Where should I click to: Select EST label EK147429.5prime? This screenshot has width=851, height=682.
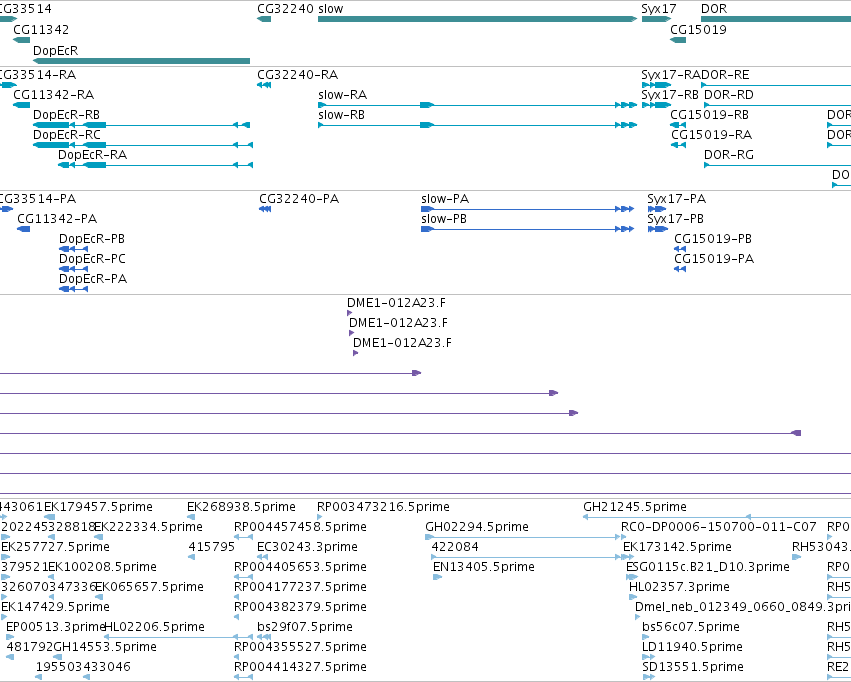tap(55, 608)
